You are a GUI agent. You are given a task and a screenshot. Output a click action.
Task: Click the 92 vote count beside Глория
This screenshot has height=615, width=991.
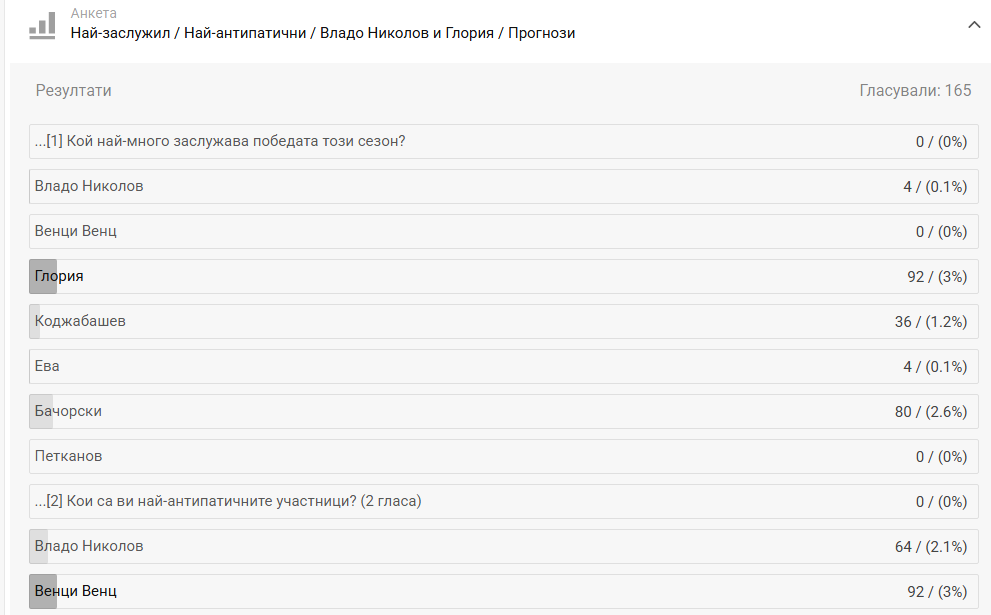(x=937, y=277)
